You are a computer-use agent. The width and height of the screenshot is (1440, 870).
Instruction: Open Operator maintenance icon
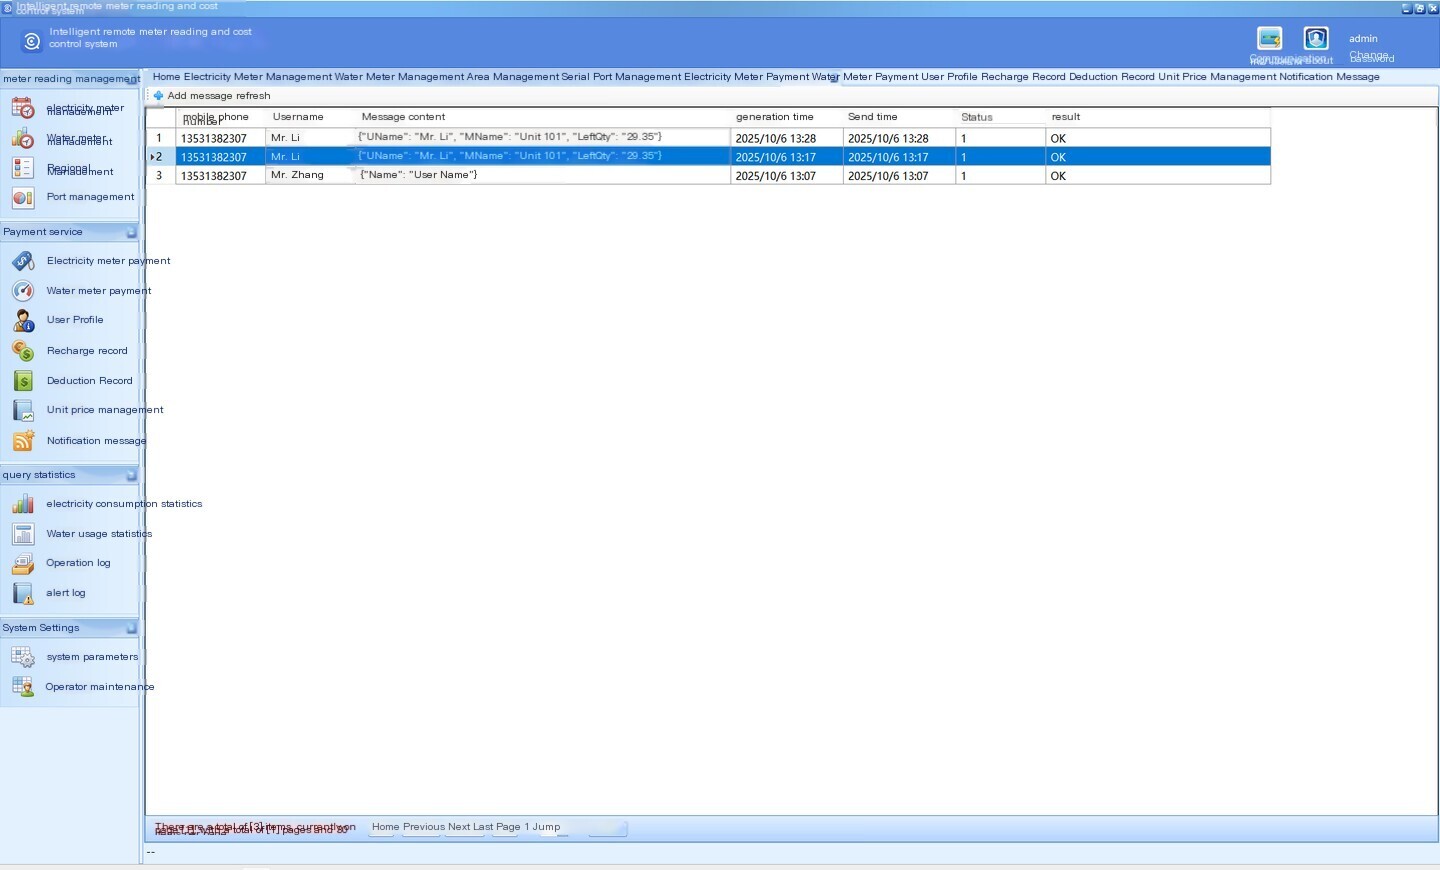tap(23, 687)
